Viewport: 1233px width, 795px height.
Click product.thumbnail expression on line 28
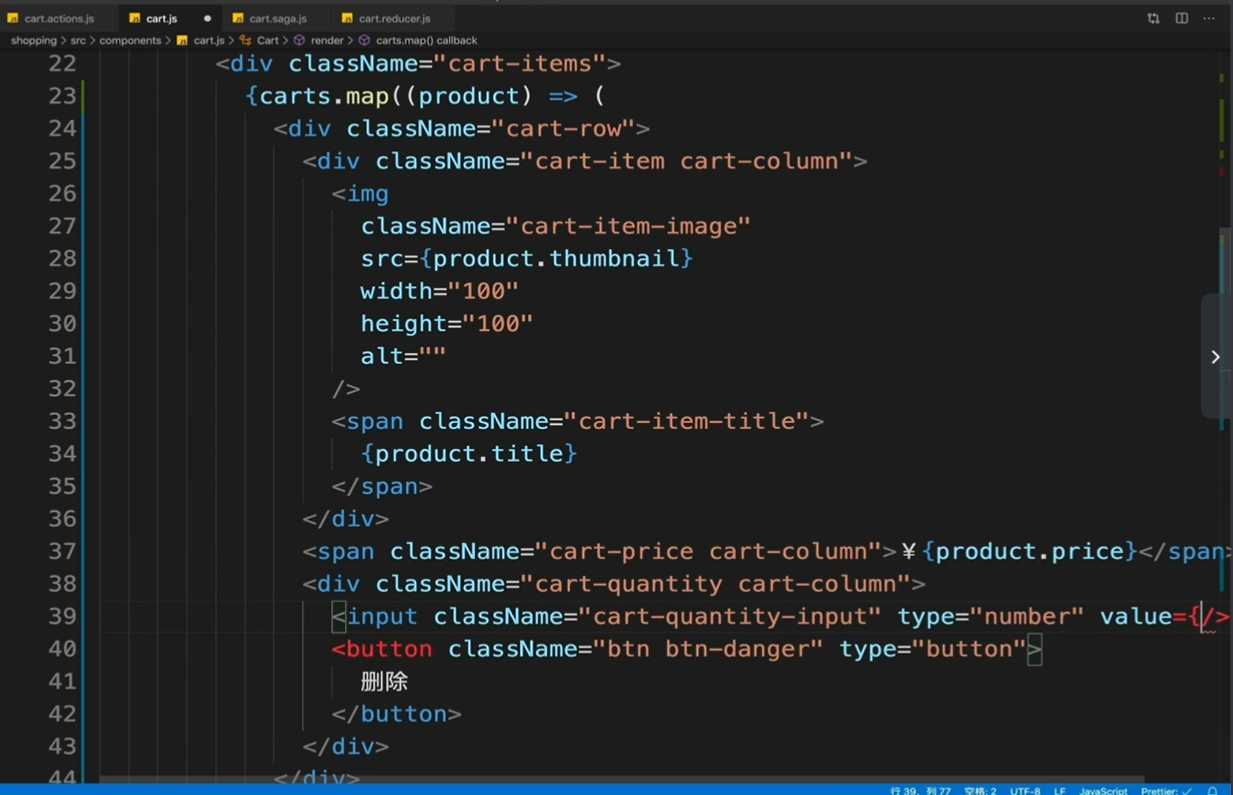coord(556,258)
